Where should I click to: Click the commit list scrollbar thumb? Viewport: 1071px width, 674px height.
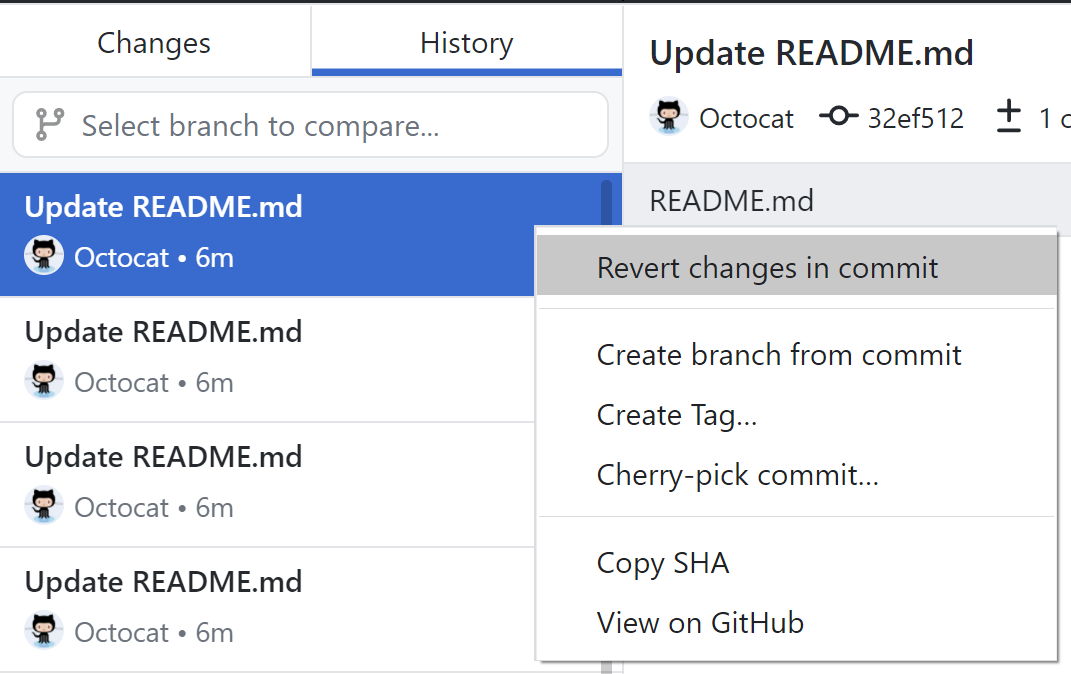pos(606,202)
